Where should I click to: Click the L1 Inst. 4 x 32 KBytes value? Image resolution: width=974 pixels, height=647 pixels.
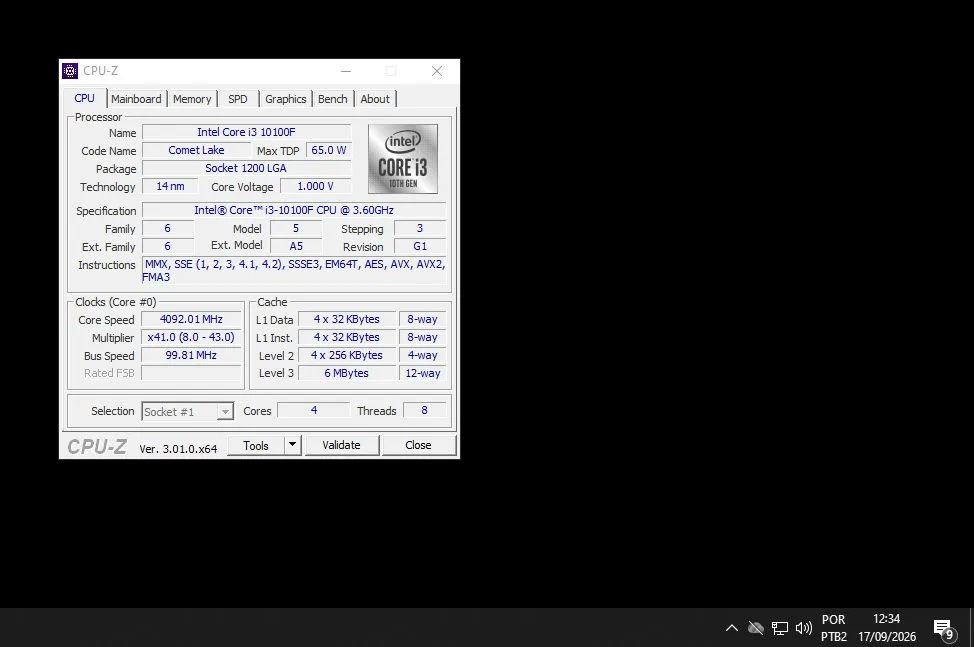pyautogui.click(x=347, y=337)
